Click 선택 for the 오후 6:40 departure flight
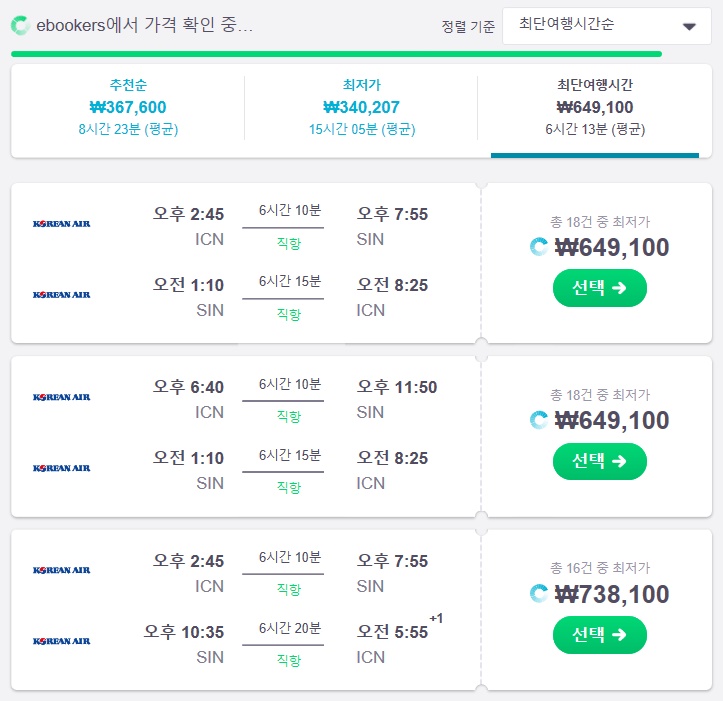723x701 pixels. click(x=599, y=461)
